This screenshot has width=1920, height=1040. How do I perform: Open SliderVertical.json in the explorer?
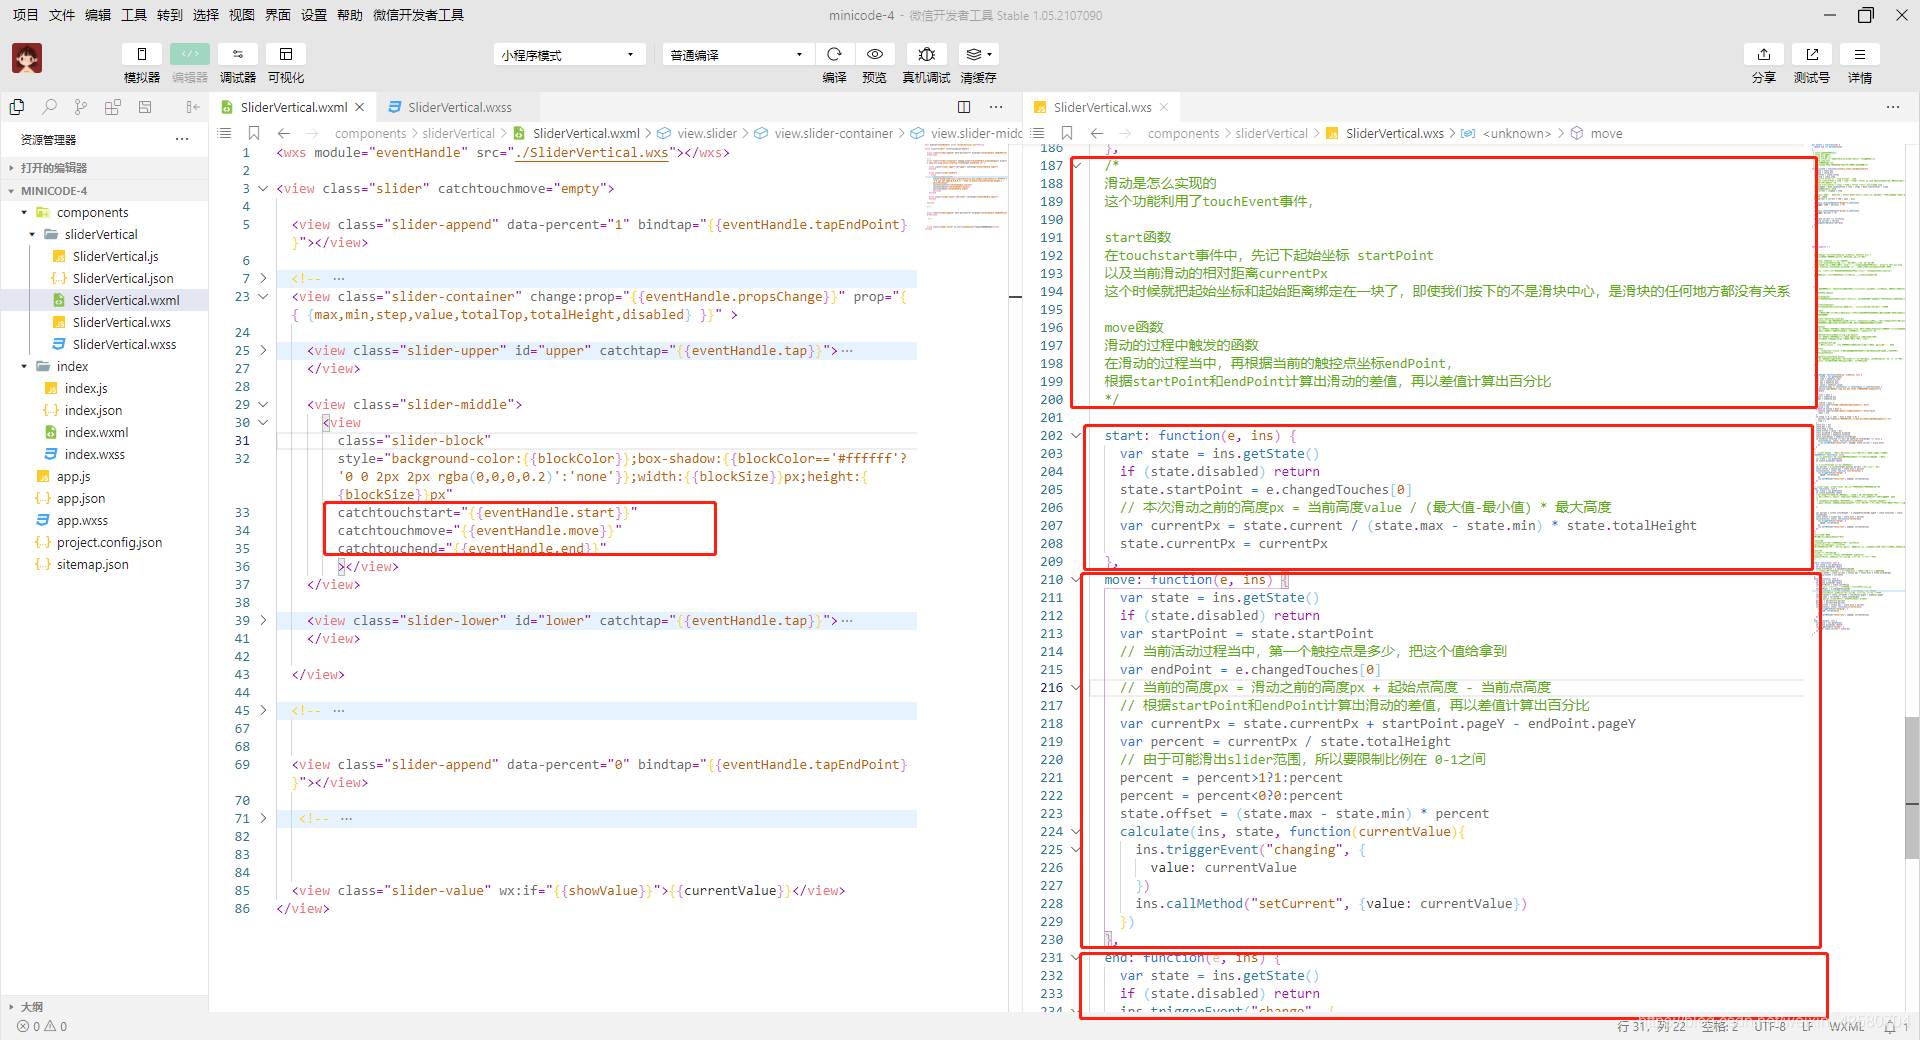coord(122,278)
